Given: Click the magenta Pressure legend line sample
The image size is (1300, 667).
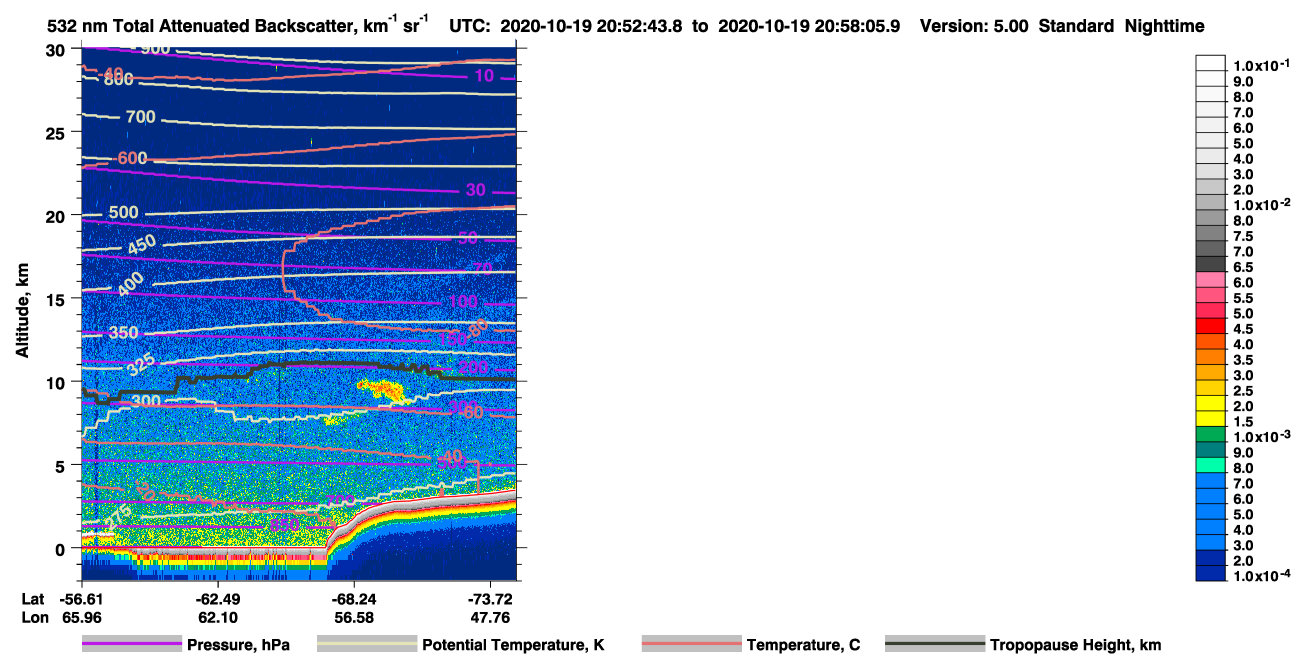Looking at the screenshot, I should (x=132, y=645).
